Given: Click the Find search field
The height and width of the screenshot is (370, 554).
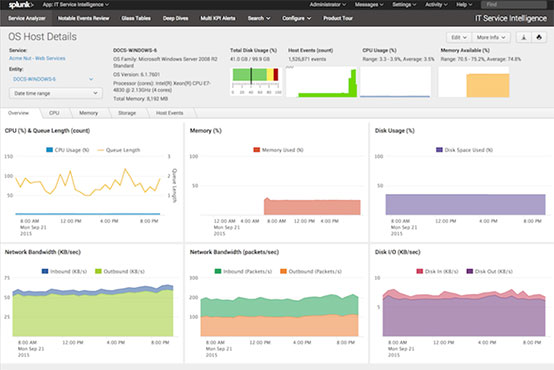Looking at the screenshot, I should pyautogui.click(x=514, y=5).
